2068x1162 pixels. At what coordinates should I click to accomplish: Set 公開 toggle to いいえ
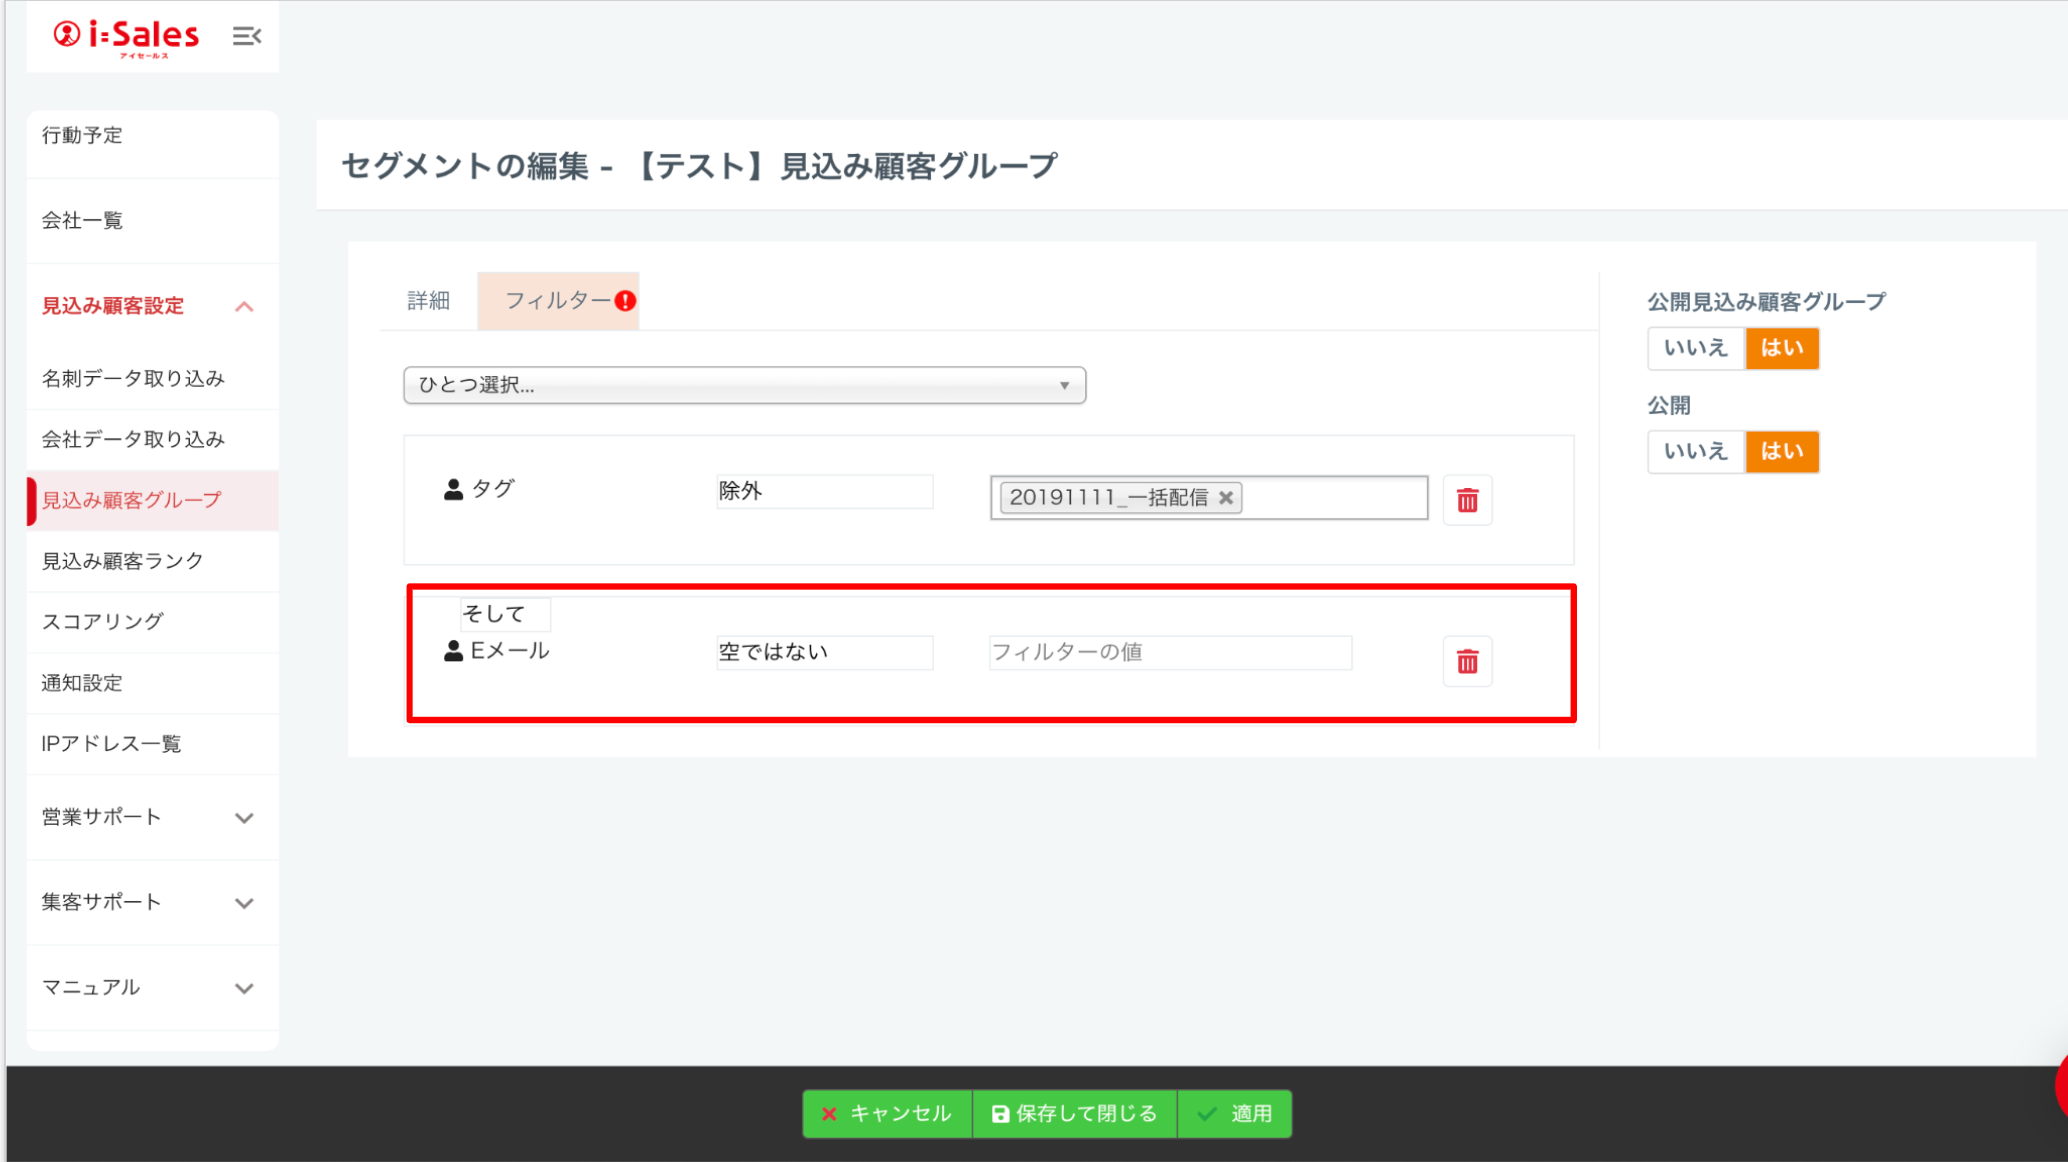pyautogui.click(x=1695, y=451)
